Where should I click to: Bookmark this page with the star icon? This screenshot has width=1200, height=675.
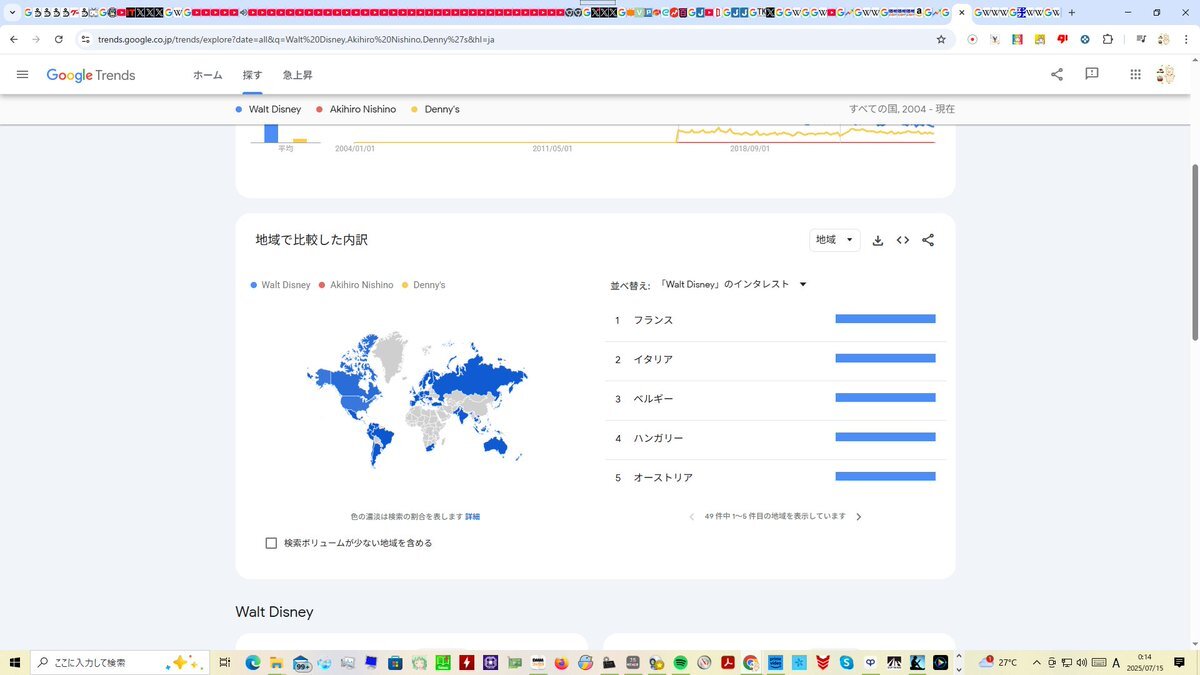pyautogui.click(x=941, y=39)
